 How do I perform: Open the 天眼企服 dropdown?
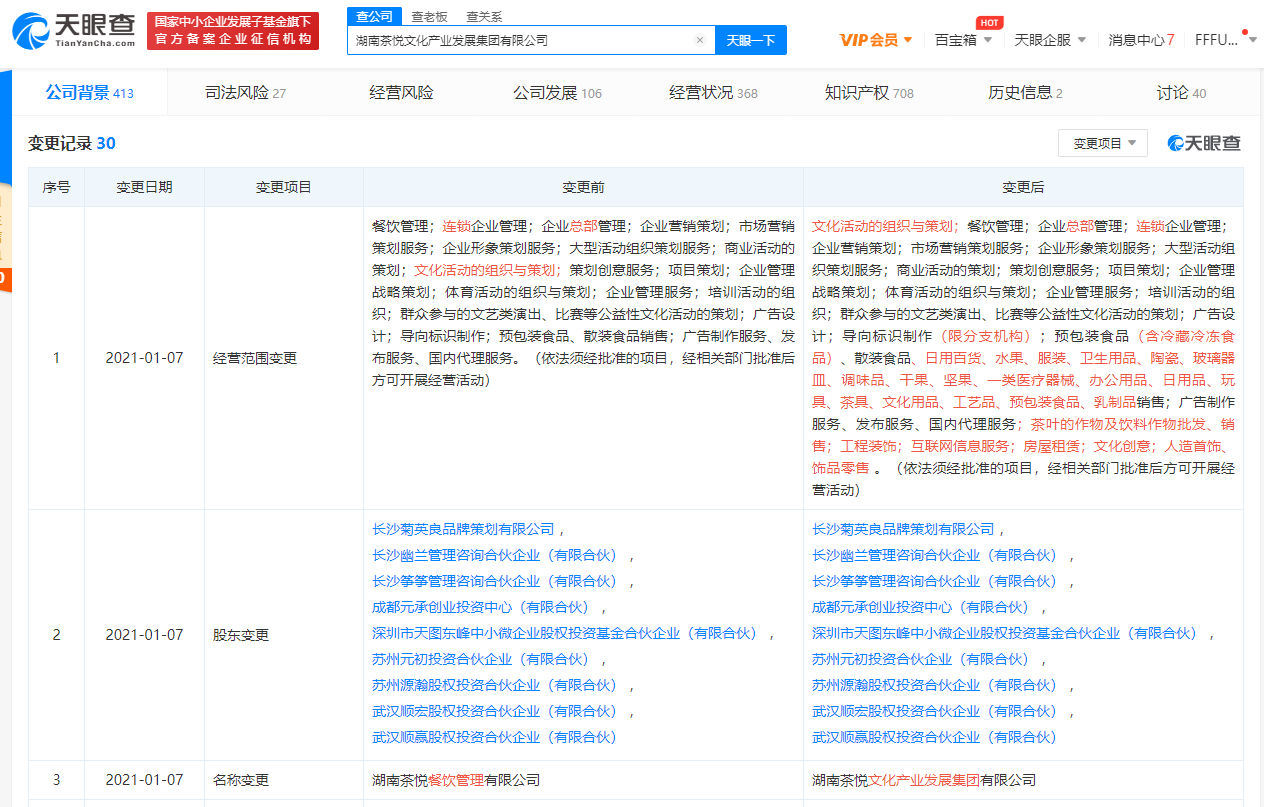[1049, 40]
